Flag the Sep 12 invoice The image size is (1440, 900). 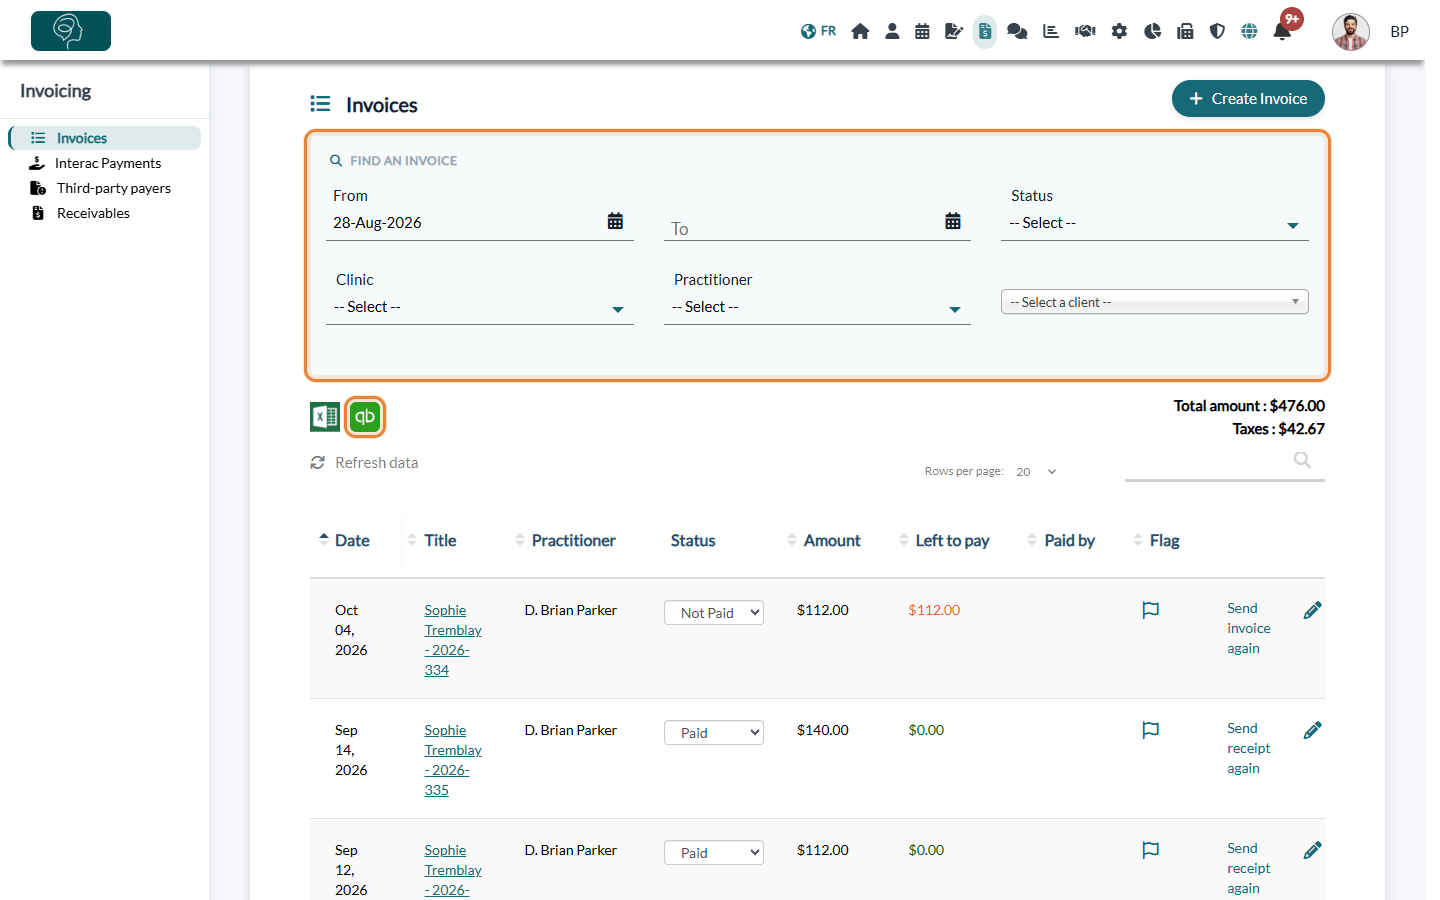click(x=1151, y=850)
